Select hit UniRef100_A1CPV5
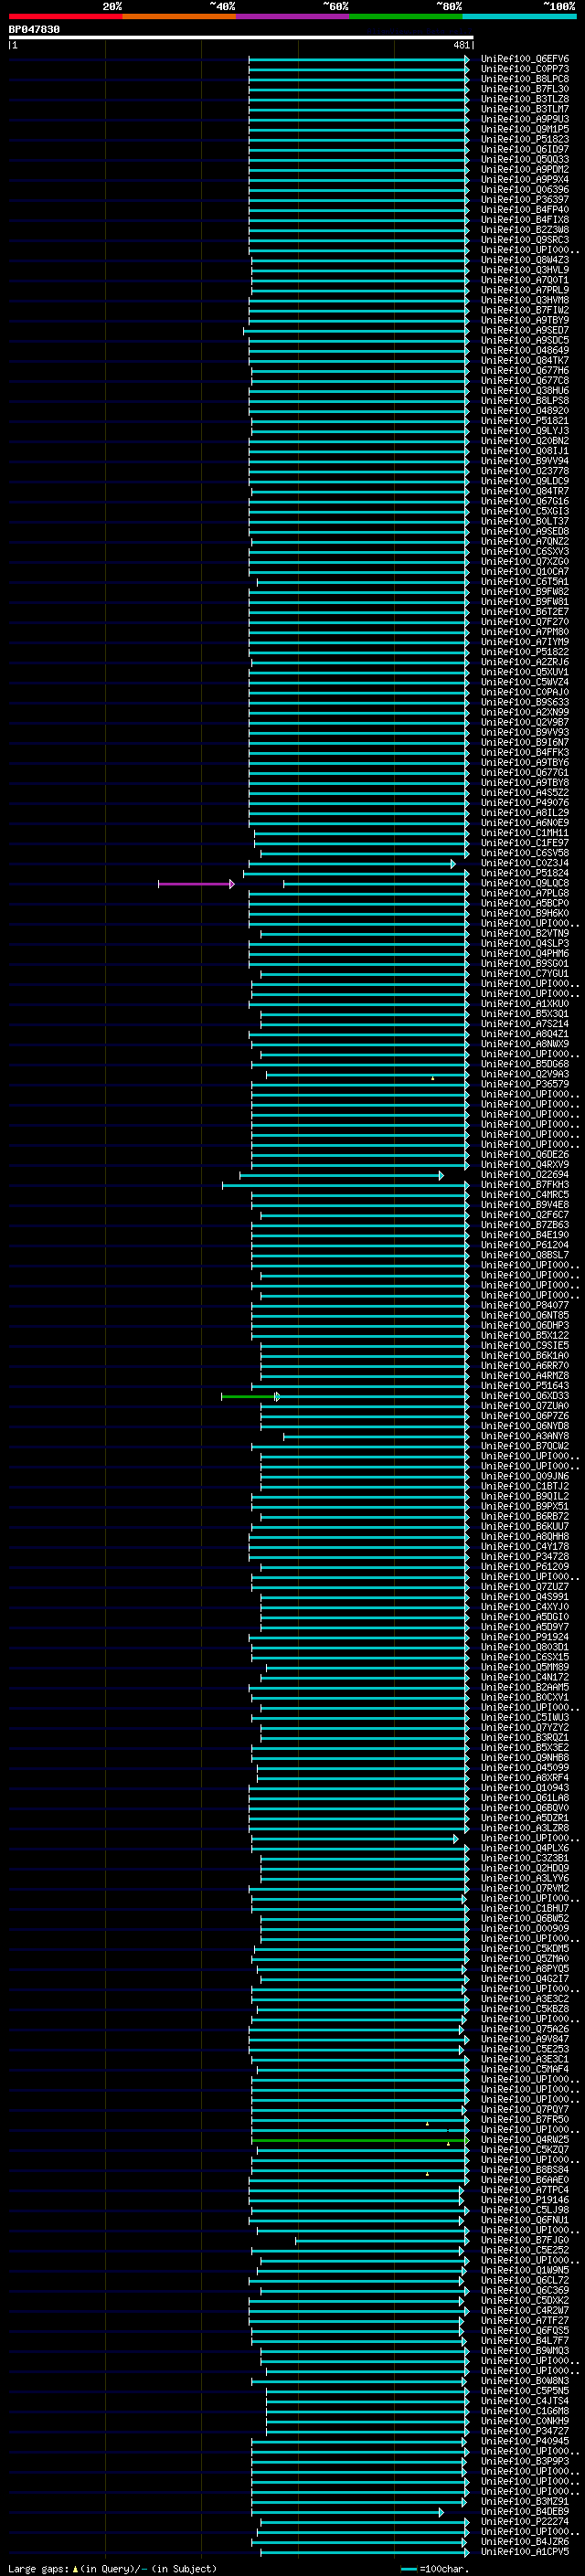585x2576 pixels. [524, 2552]
